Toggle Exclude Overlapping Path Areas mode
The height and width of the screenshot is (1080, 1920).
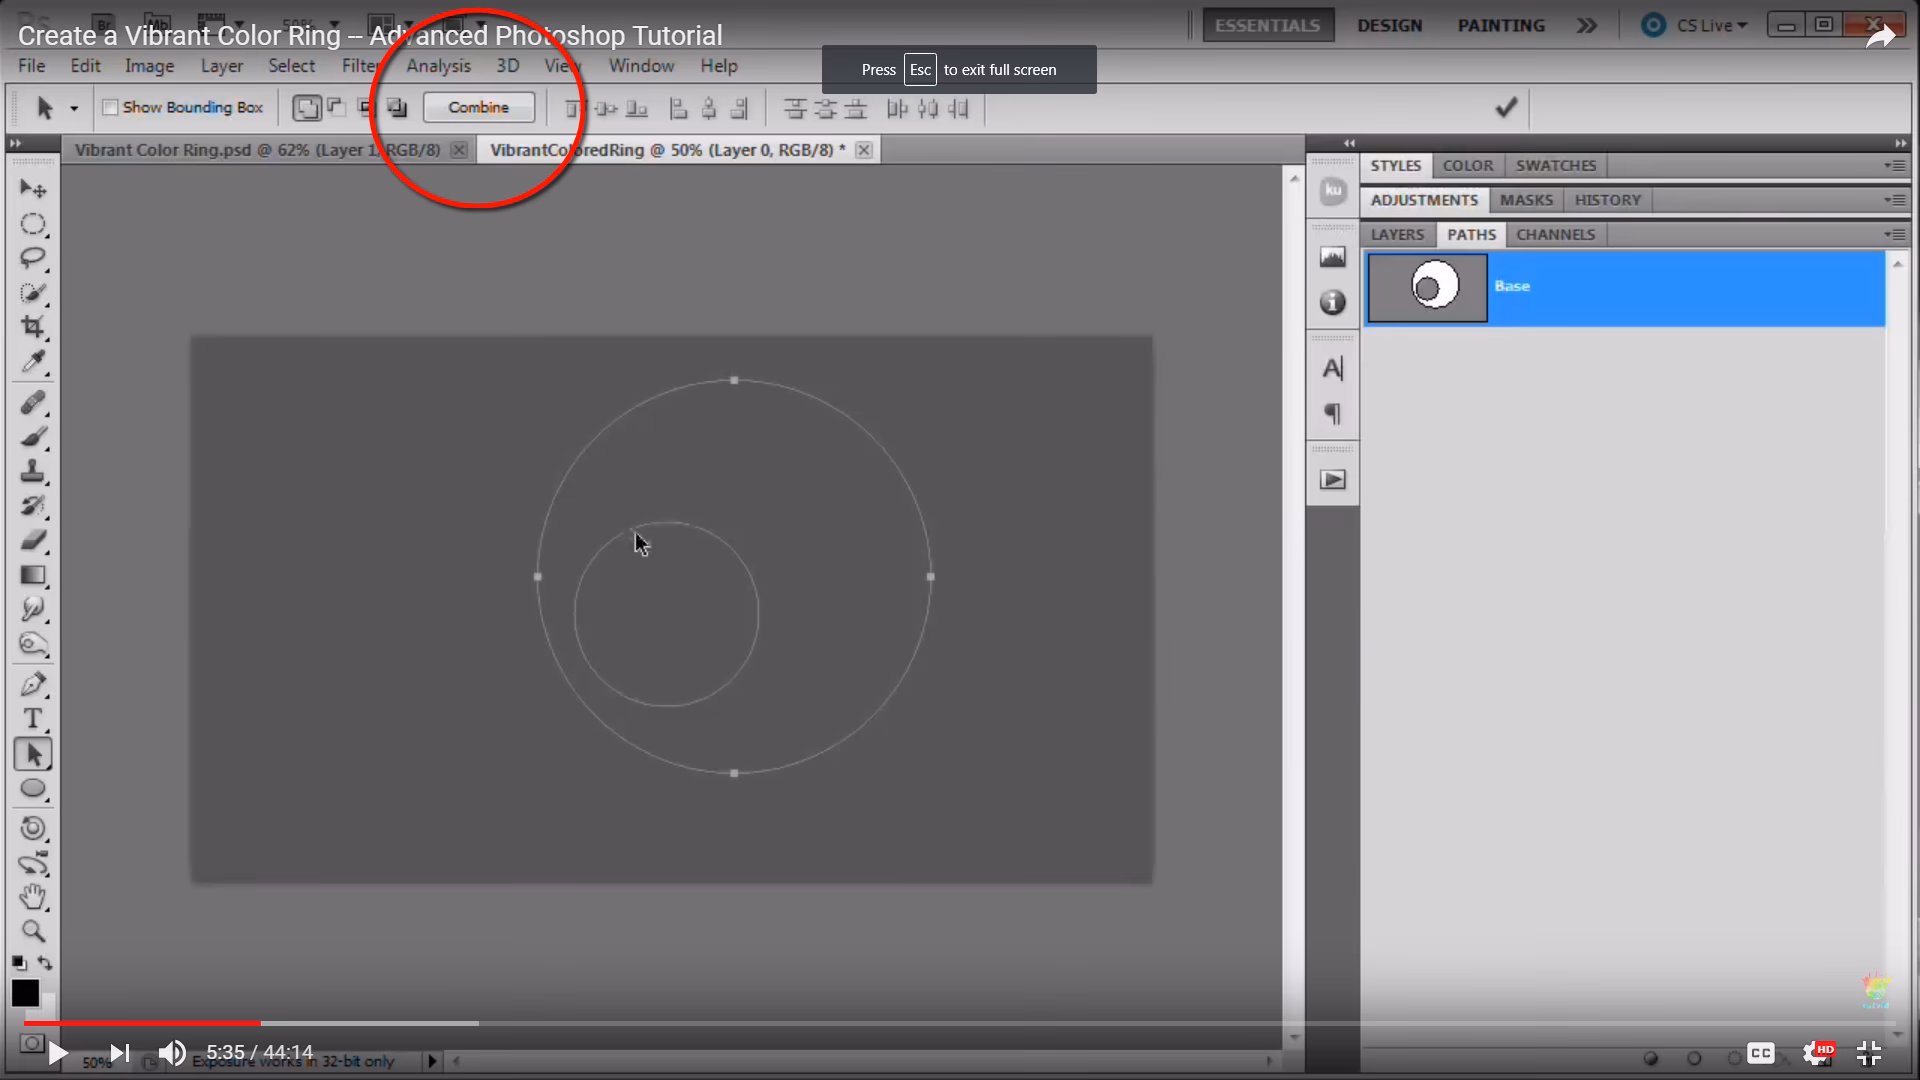click(x=397, y=107)
